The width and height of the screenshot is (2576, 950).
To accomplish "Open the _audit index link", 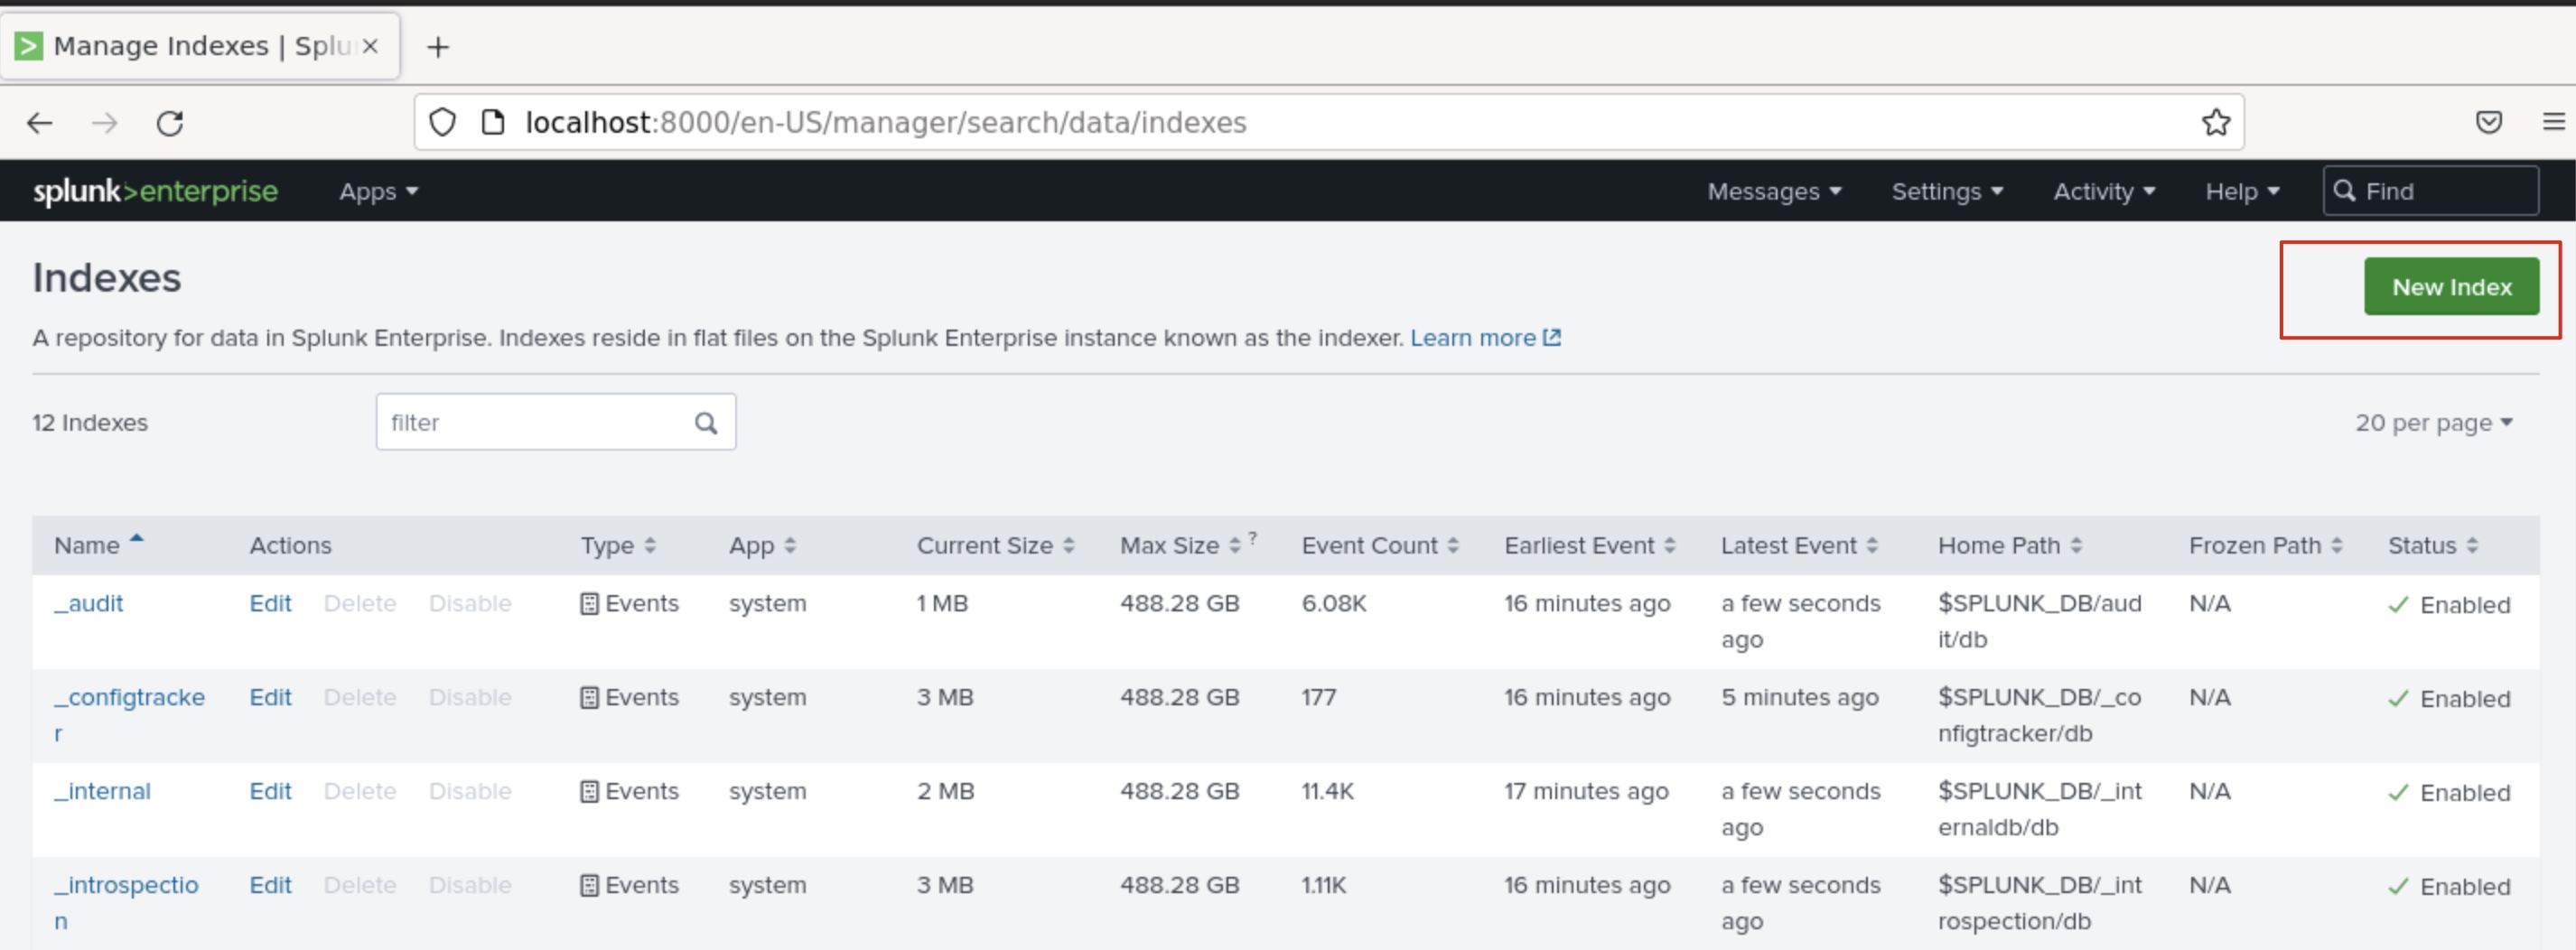I will click(89, 604).
